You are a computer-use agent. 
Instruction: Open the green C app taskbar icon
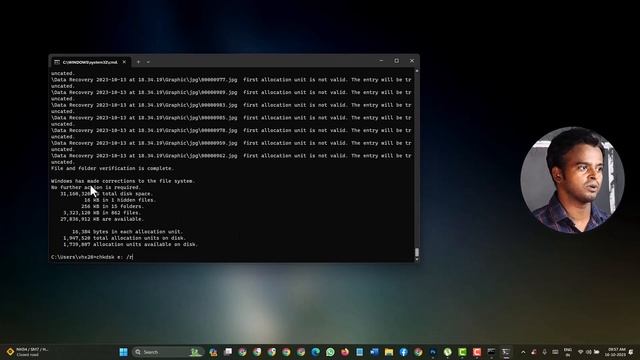(462, 352)
